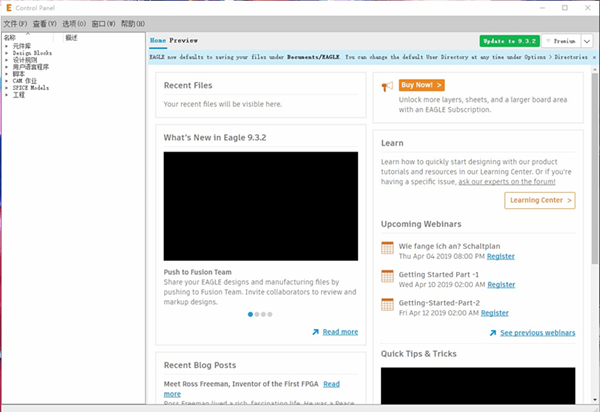Click the Recent Files heading
This screenshot has width=600, height=412.
coord(188,85)
